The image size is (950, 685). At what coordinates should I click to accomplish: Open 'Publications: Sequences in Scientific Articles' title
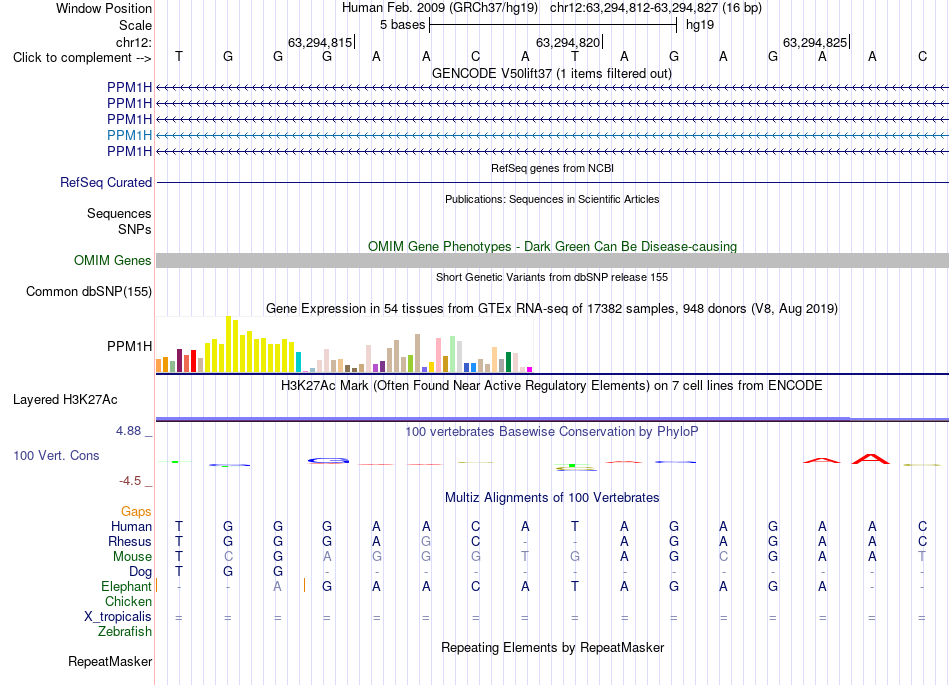(552, 199)
